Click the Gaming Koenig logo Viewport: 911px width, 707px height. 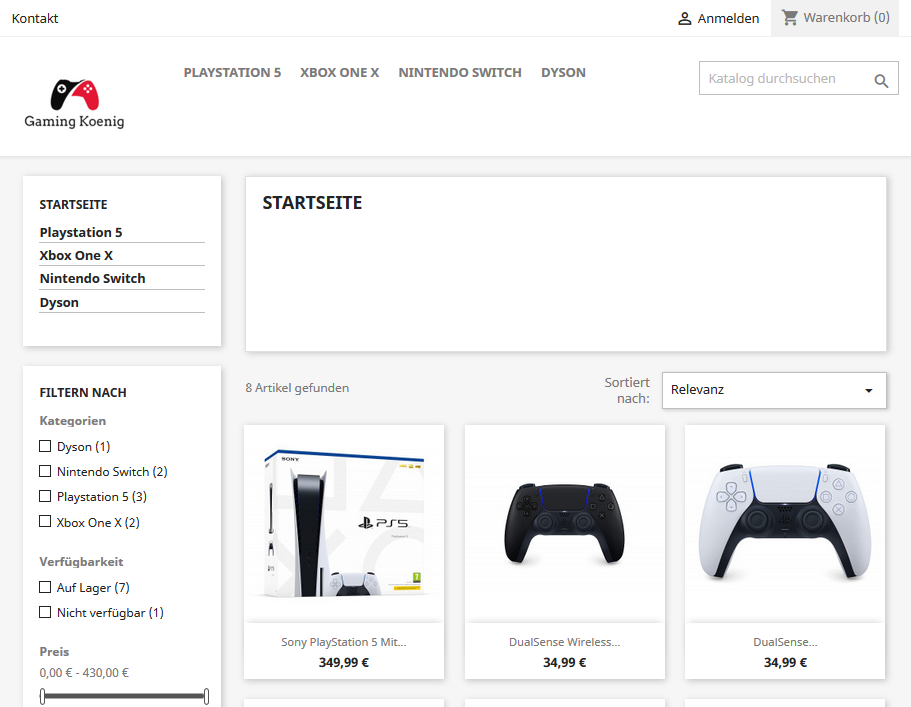click(x=74, y=103)
